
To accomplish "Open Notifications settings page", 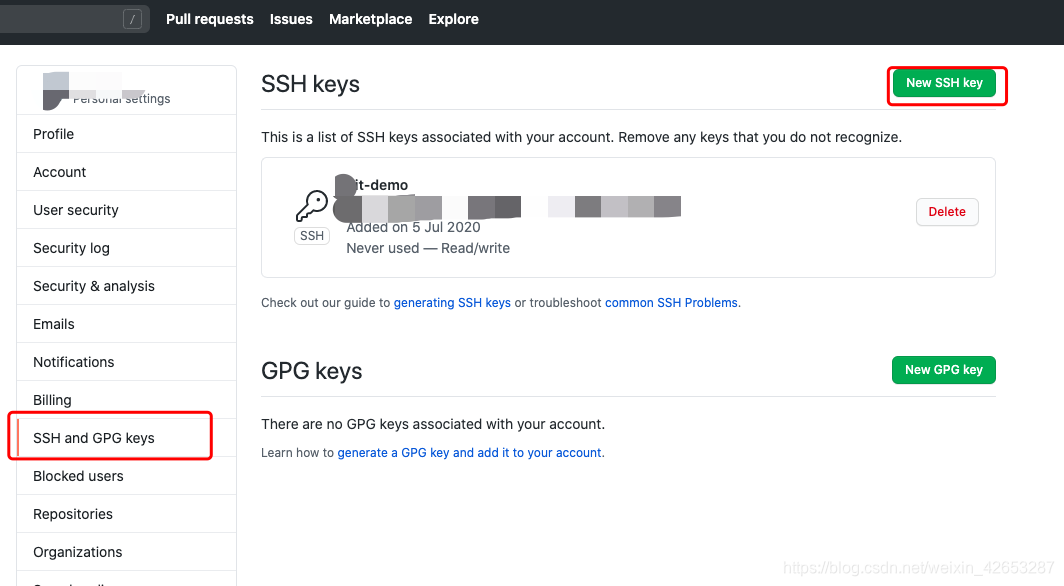I will pos(127,362).
